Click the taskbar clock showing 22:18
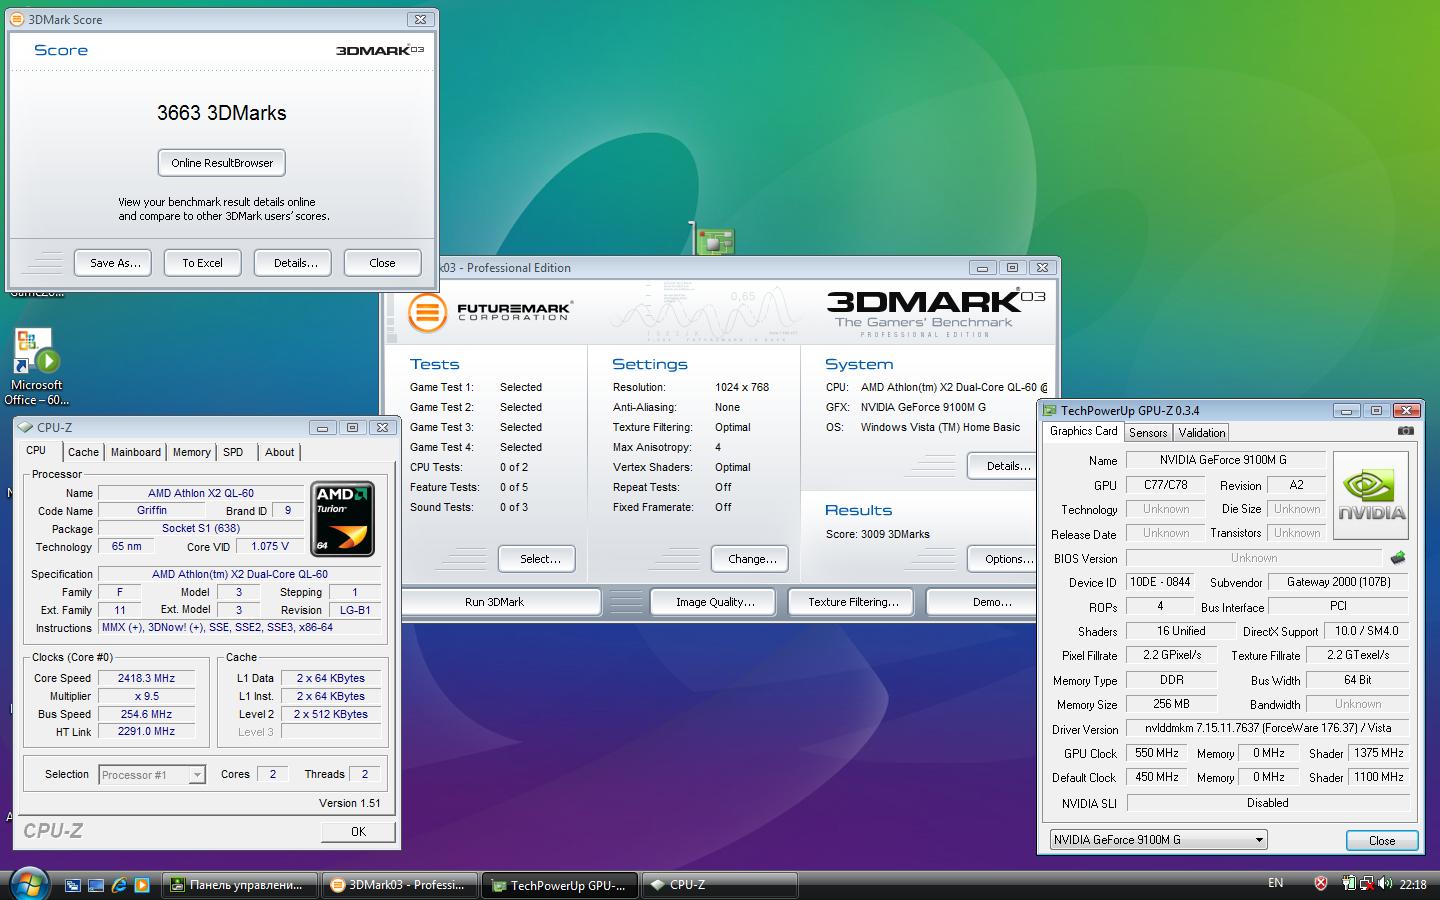This screenshot has height=900, width=1440. tap(1413, 884)
